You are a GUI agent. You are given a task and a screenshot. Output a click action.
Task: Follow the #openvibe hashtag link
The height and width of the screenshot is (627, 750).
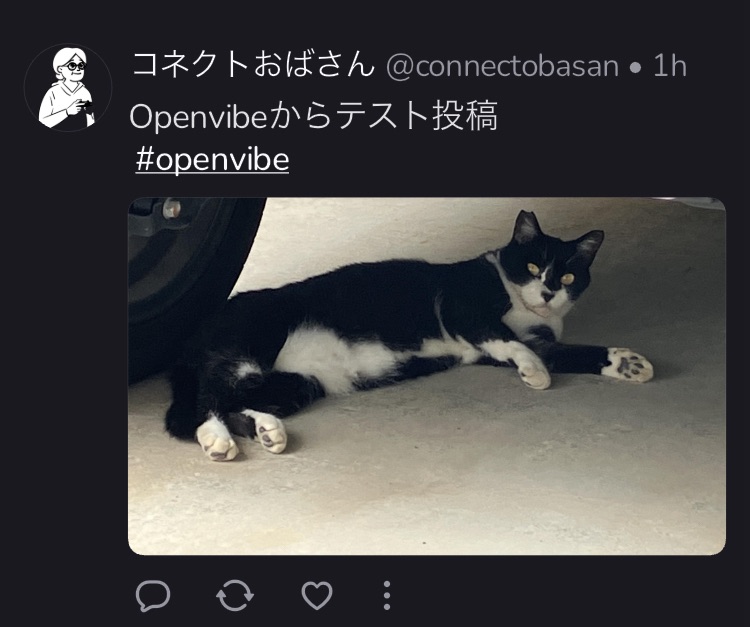pyautogui.click(x=212, y=160)
